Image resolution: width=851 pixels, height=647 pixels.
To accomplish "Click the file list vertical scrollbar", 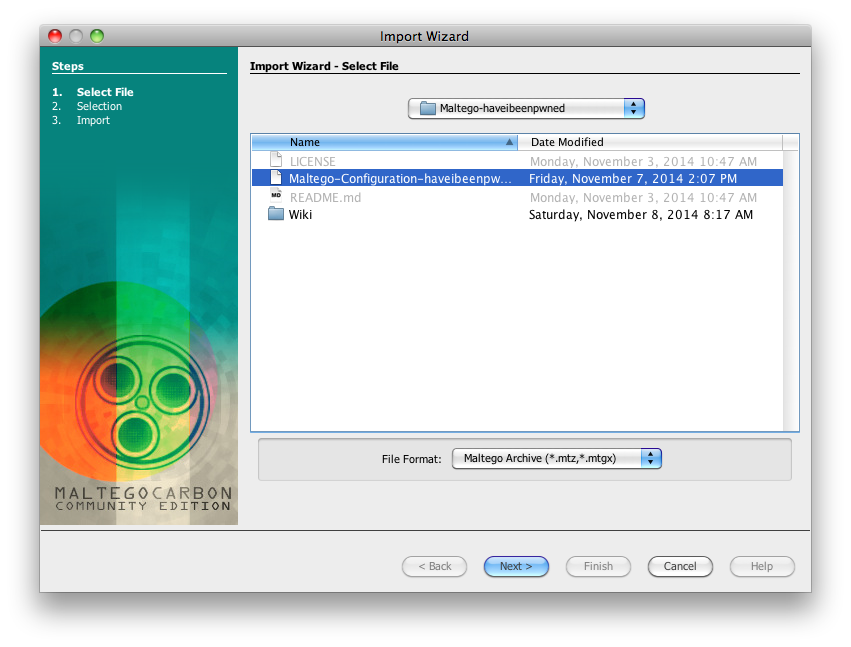I will (x=791, y=290).
